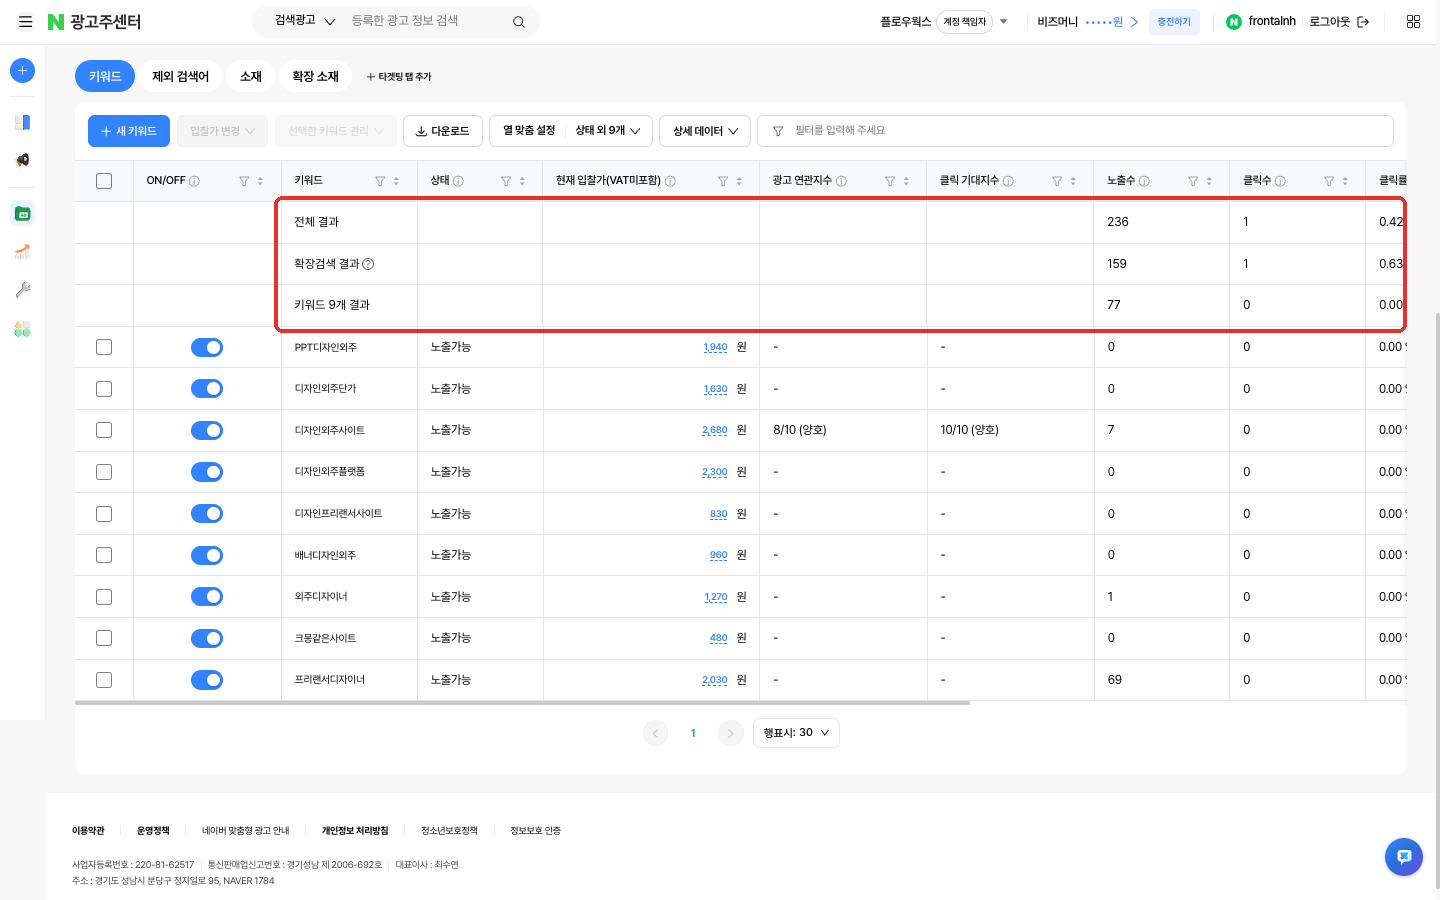Open the 선택한 키워드 관리 dropdown

(x=336, y=131)
